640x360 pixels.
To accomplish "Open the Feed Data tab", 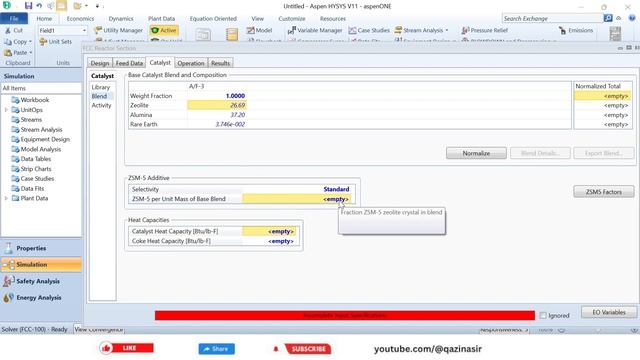I will (x=129, y=63).
